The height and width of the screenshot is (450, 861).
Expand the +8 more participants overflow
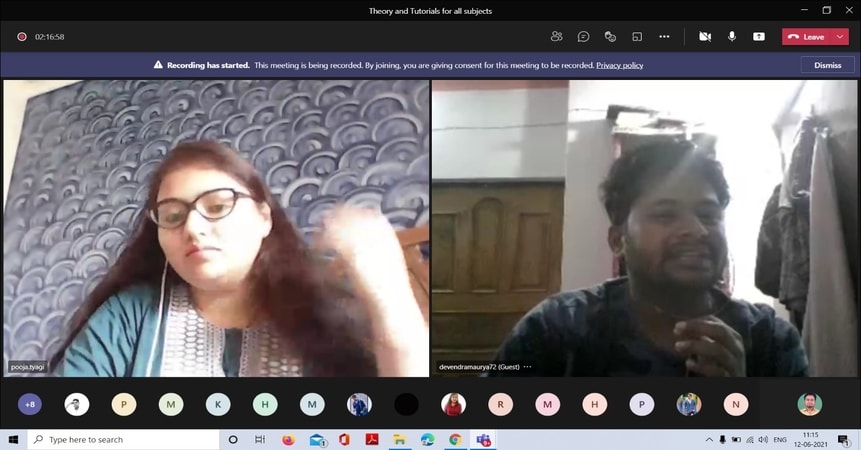pos(30,404)
